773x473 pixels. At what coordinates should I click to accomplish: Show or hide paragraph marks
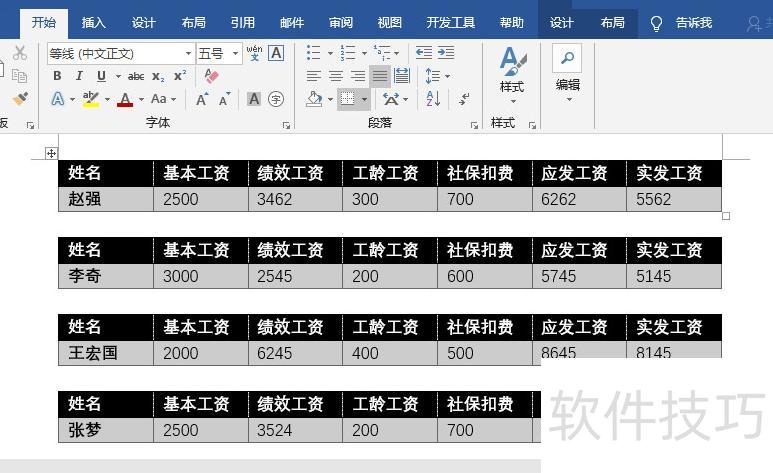coord(464,99)
